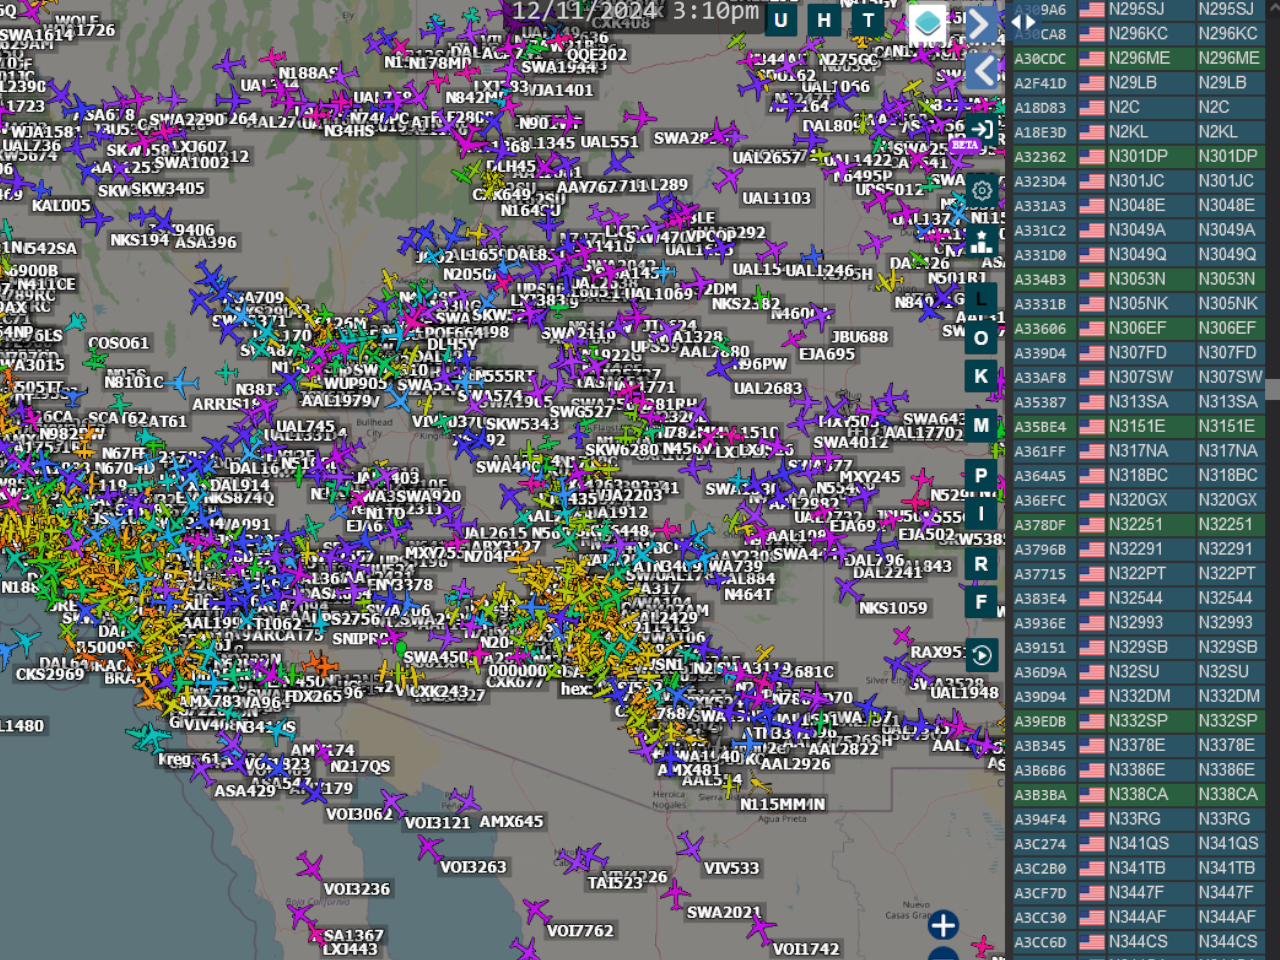This screenshot has width=1280, height=960.
Task: Start the history replay playback
Action: (982, 655)
